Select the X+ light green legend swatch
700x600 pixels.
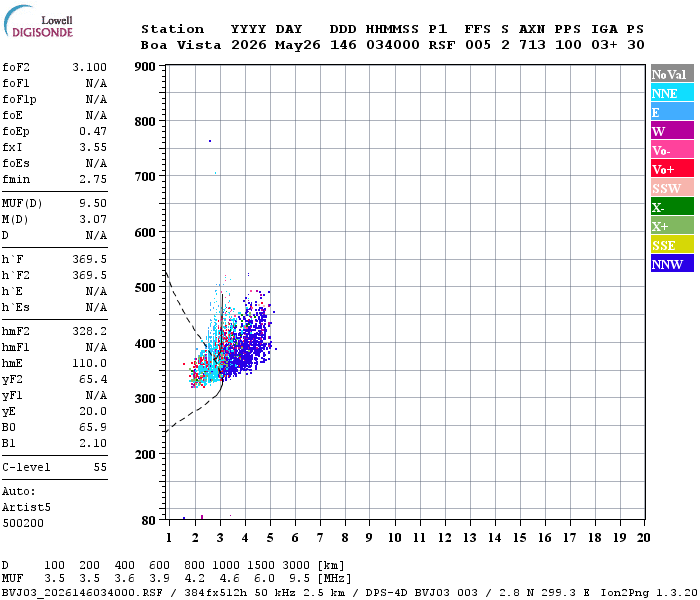coord(672,225)
